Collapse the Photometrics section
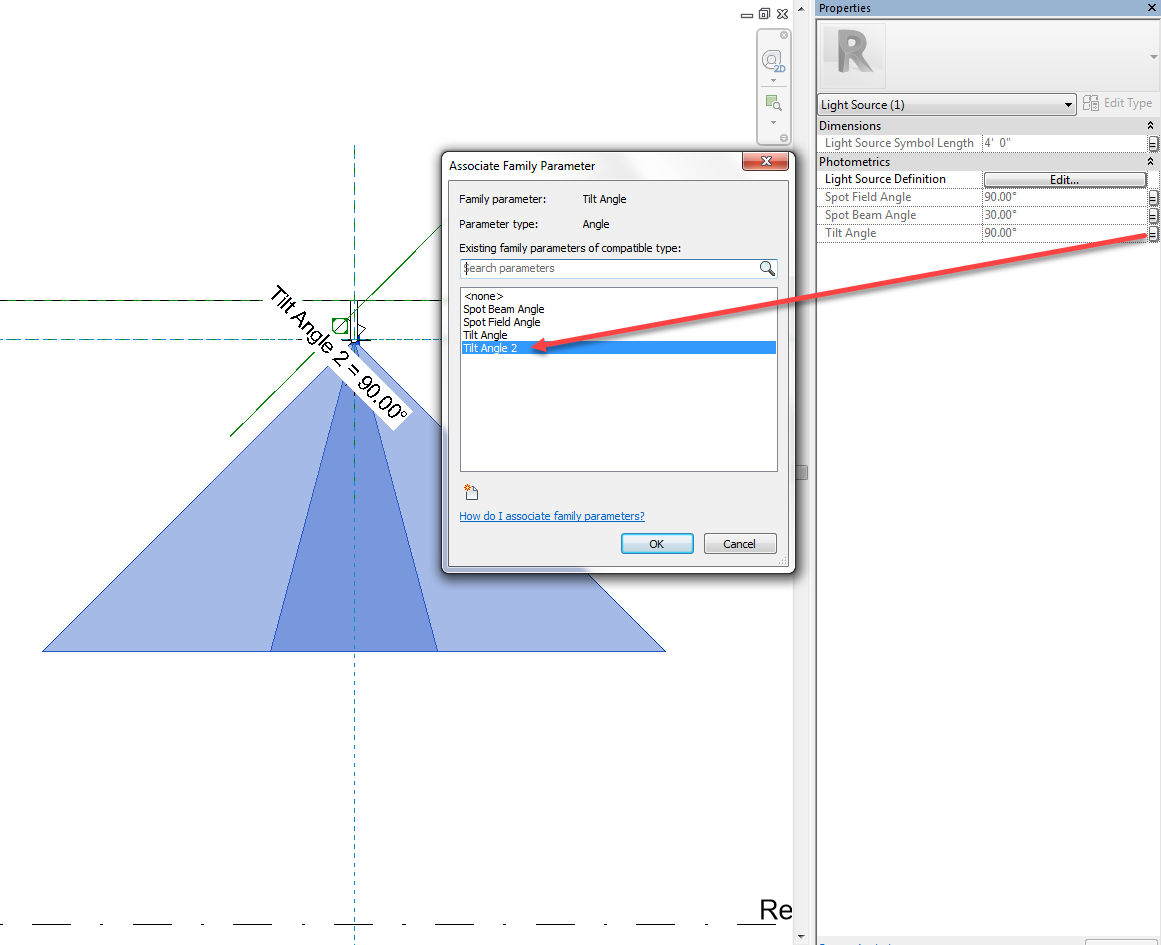 click(1150, 161)
